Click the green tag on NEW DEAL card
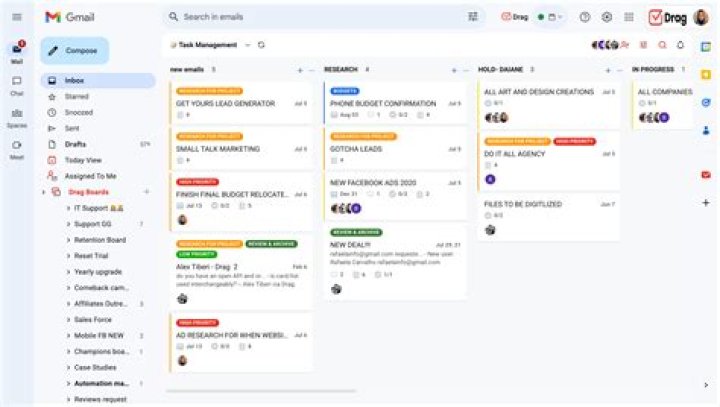 click(x=356, y=232)
